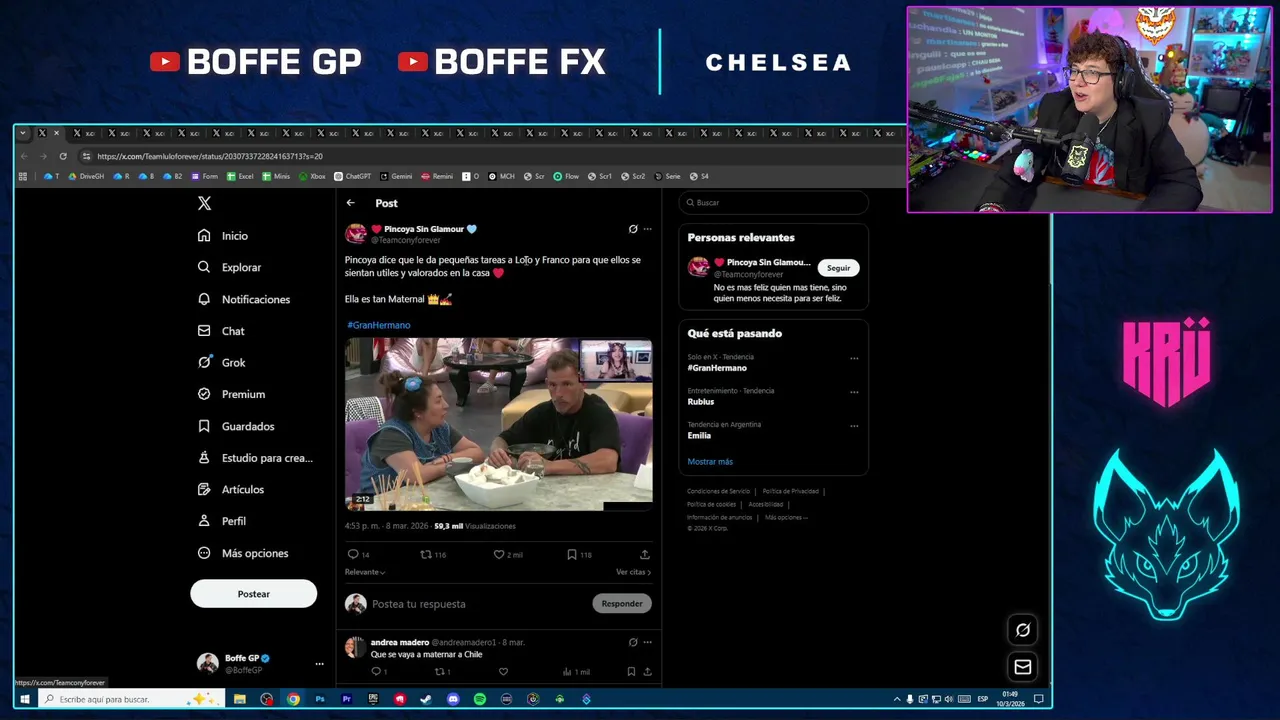Open Chat in the sidebar
The height and width of the screenshot is (720, 1280).
[221, 331]
